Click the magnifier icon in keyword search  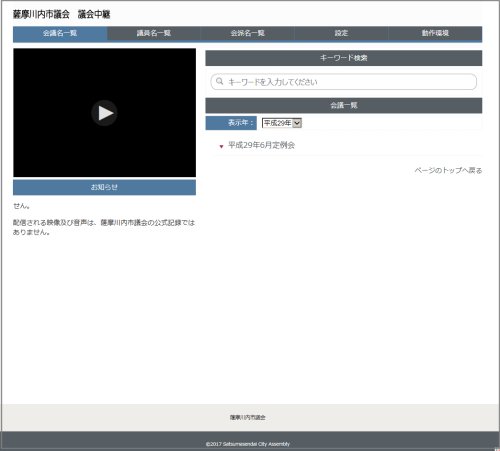[x=219, y=81]
